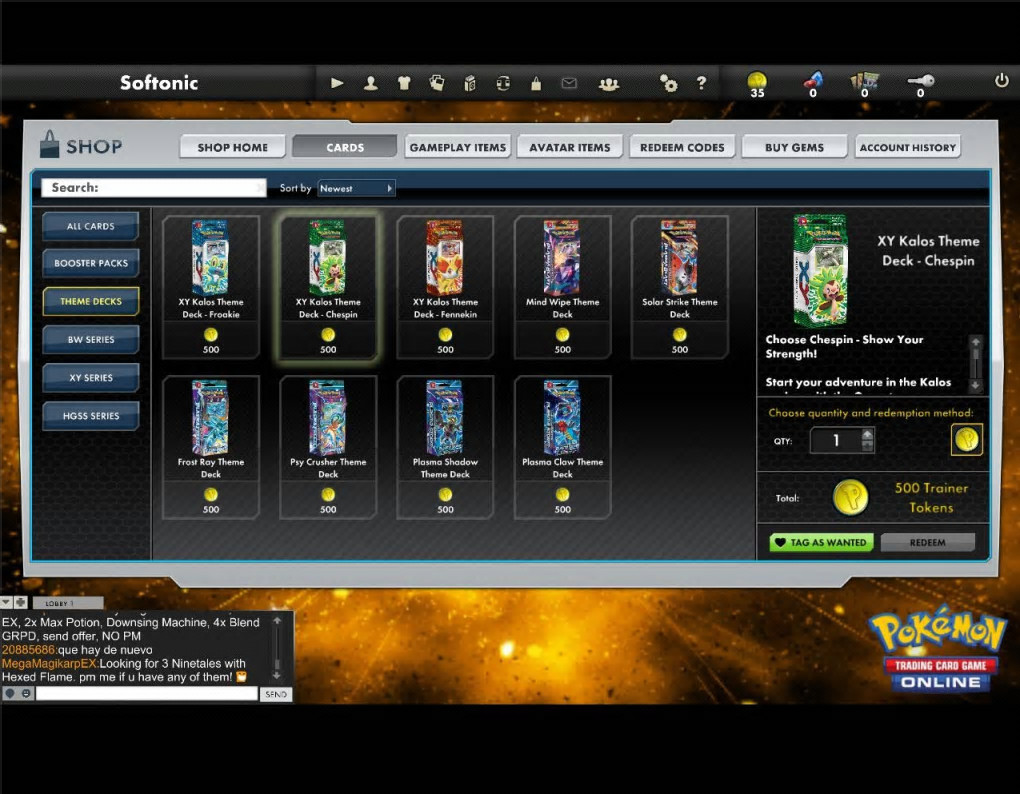Click the booster packs counter icon

(x=865, y=85)
